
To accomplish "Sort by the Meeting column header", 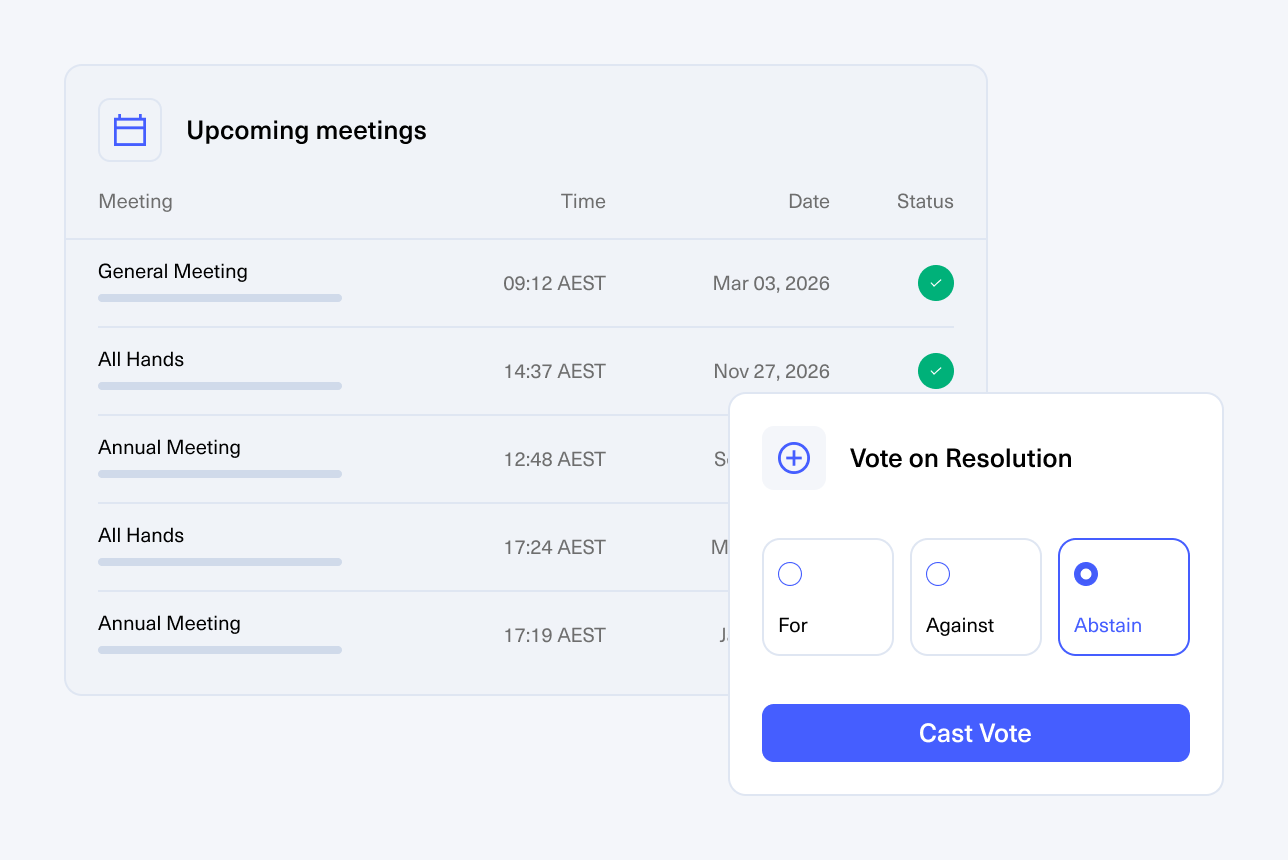I will pos(135,201).
